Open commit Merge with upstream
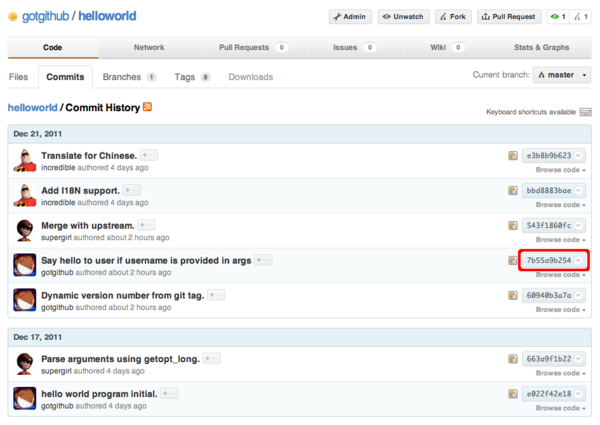600x425 pixels. pyautogui.click(x=88, y=225)
